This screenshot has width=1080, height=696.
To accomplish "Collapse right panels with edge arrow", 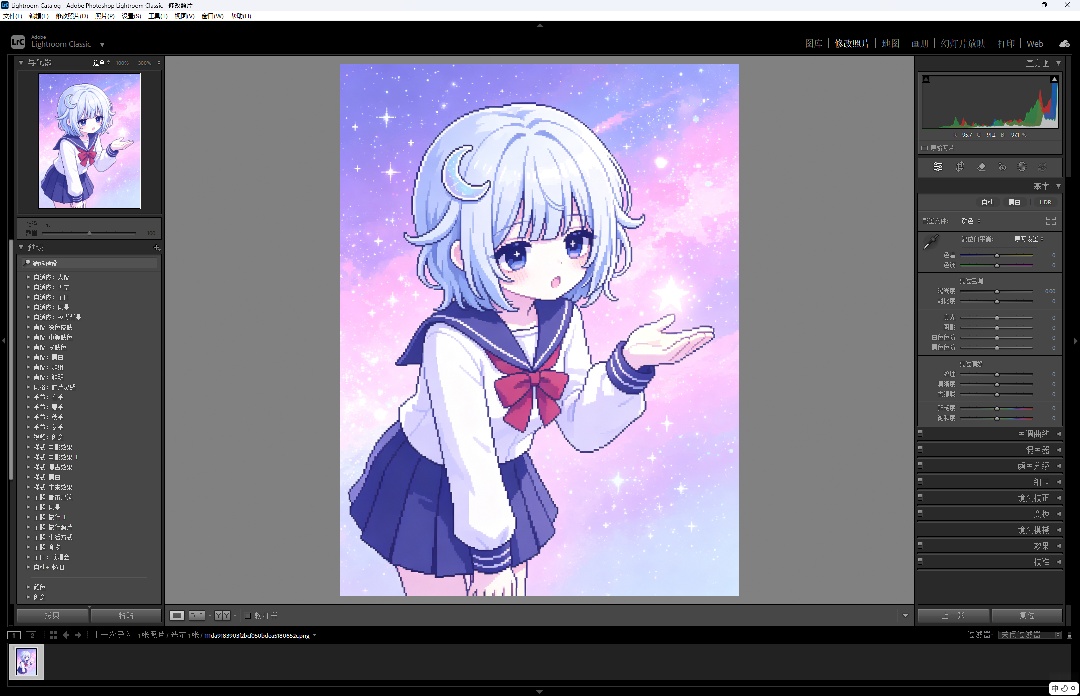I will [x=1076, y=340].
